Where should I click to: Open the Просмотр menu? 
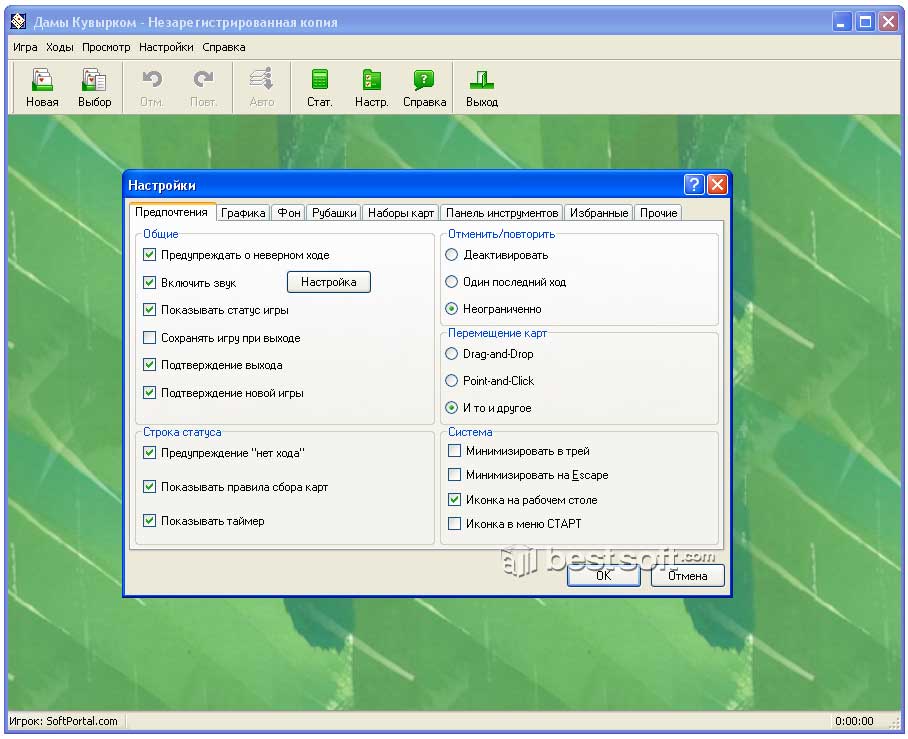106,47
